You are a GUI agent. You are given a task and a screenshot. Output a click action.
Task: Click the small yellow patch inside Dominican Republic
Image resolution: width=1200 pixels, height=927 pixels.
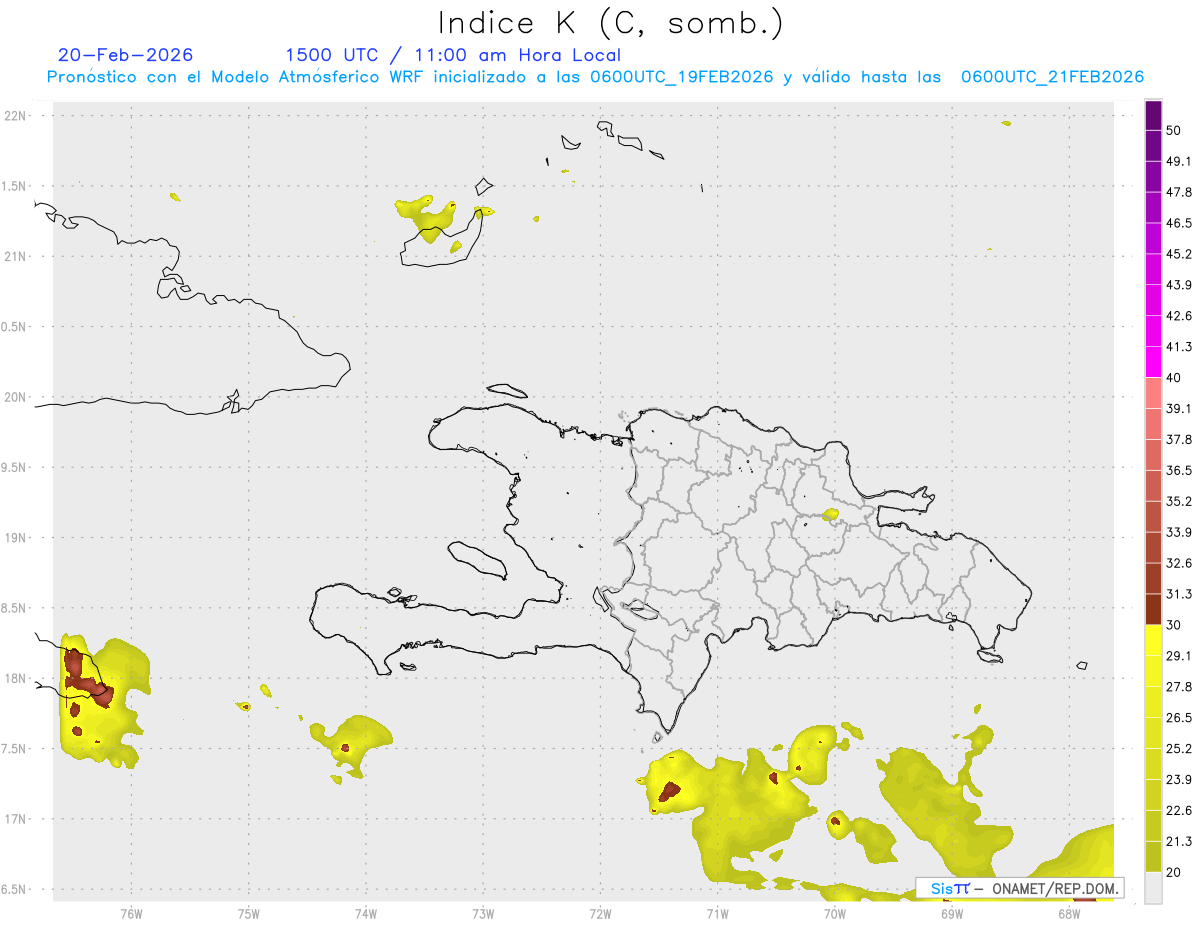click(x=830, y=516)
